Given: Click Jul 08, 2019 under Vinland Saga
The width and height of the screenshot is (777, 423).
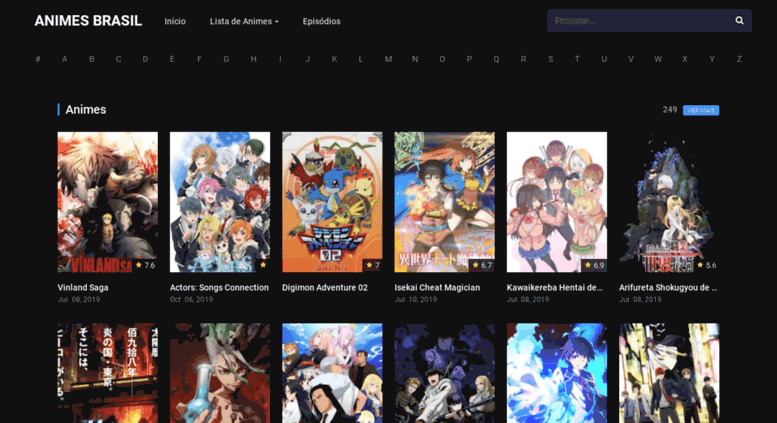Looking at the screenshot, I should coord(79,300).
